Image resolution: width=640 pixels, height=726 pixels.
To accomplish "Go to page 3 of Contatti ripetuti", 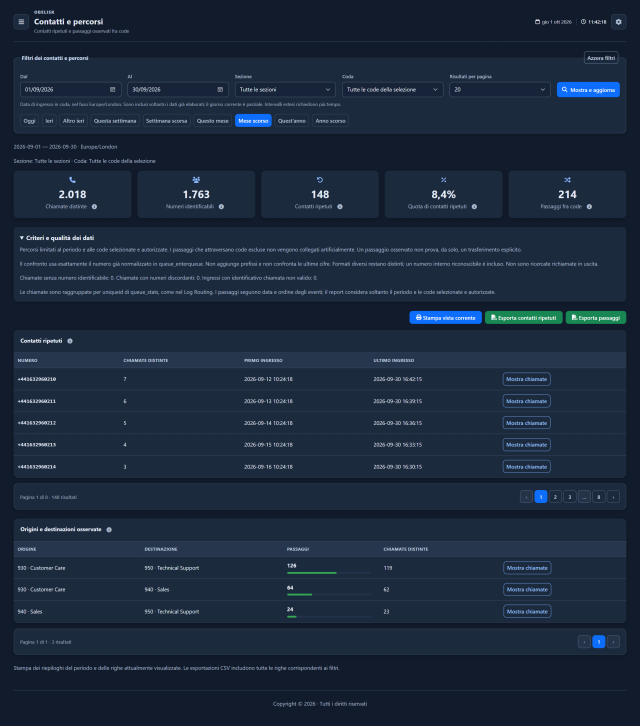I will (x=570, y=497).
